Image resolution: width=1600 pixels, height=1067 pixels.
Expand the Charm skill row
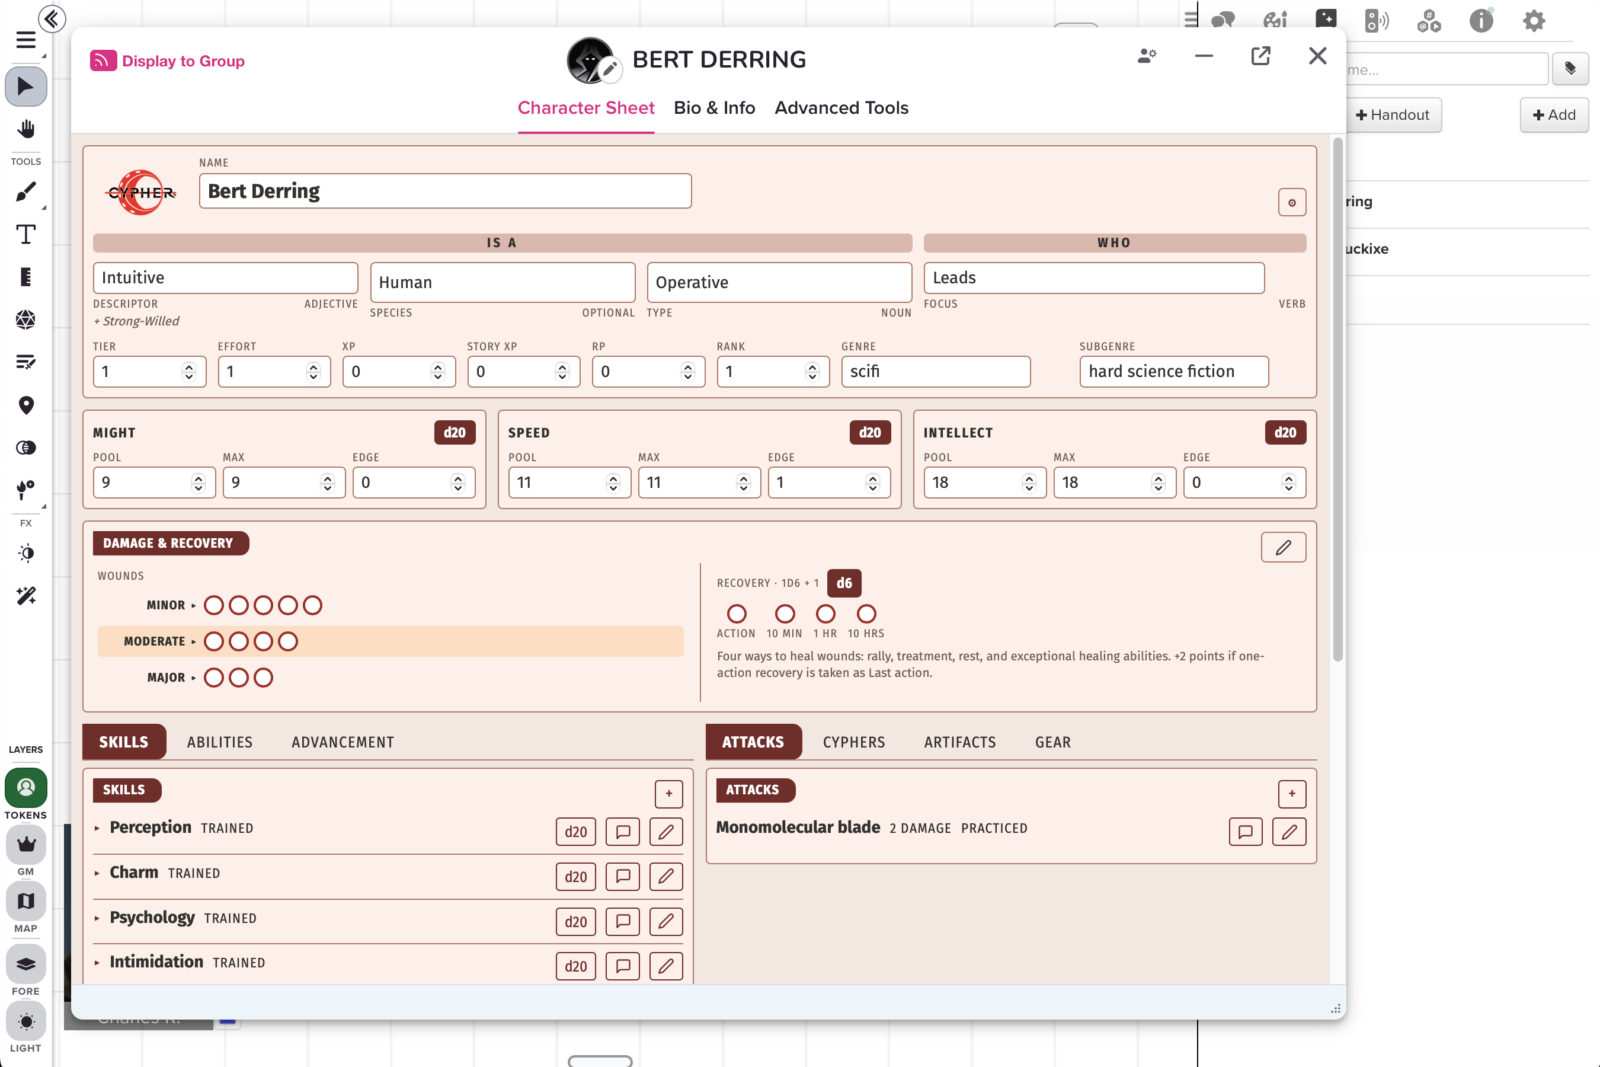point(97,873)
